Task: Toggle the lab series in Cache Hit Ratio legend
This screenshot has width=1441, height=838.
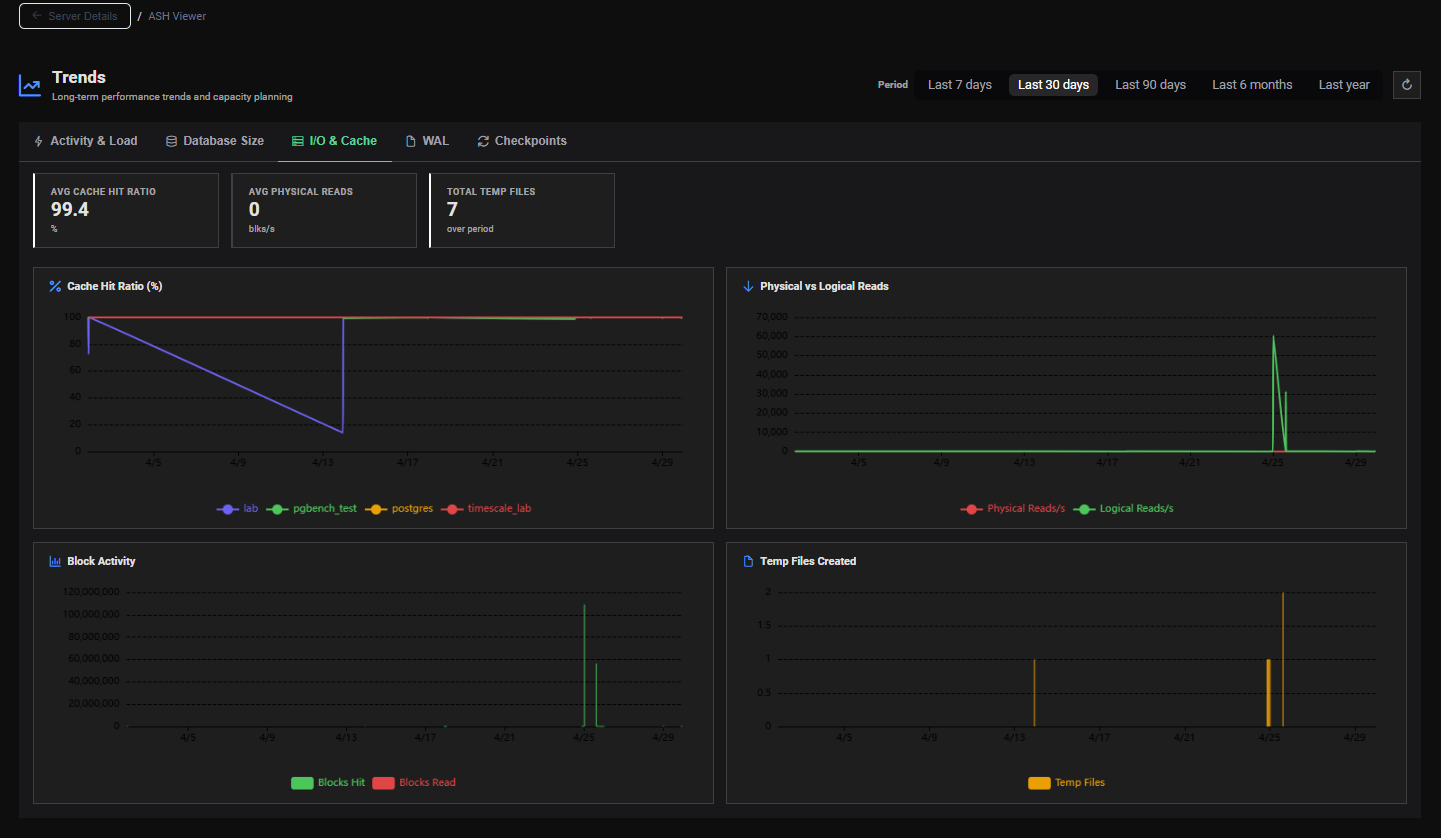Action: coord(237,508)
